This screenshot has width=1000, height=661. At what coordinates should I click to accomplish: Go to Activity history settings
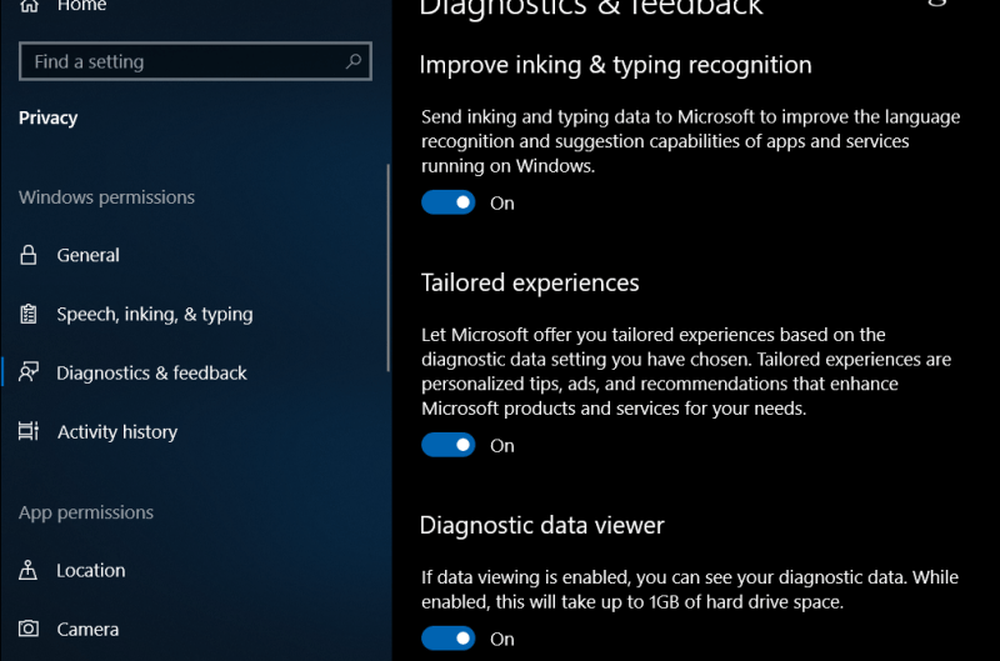(x=117, y=432)
